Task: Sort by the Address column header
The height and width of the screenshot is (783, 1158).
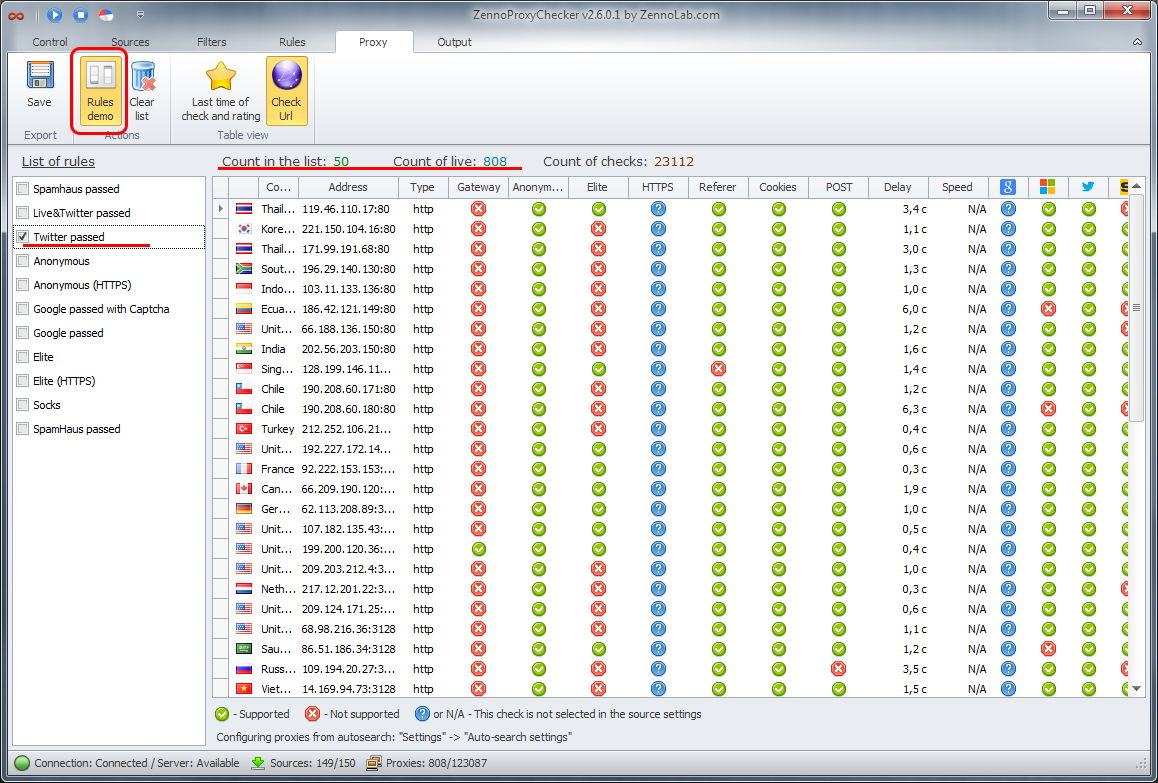Action: [x=348, y=188]
